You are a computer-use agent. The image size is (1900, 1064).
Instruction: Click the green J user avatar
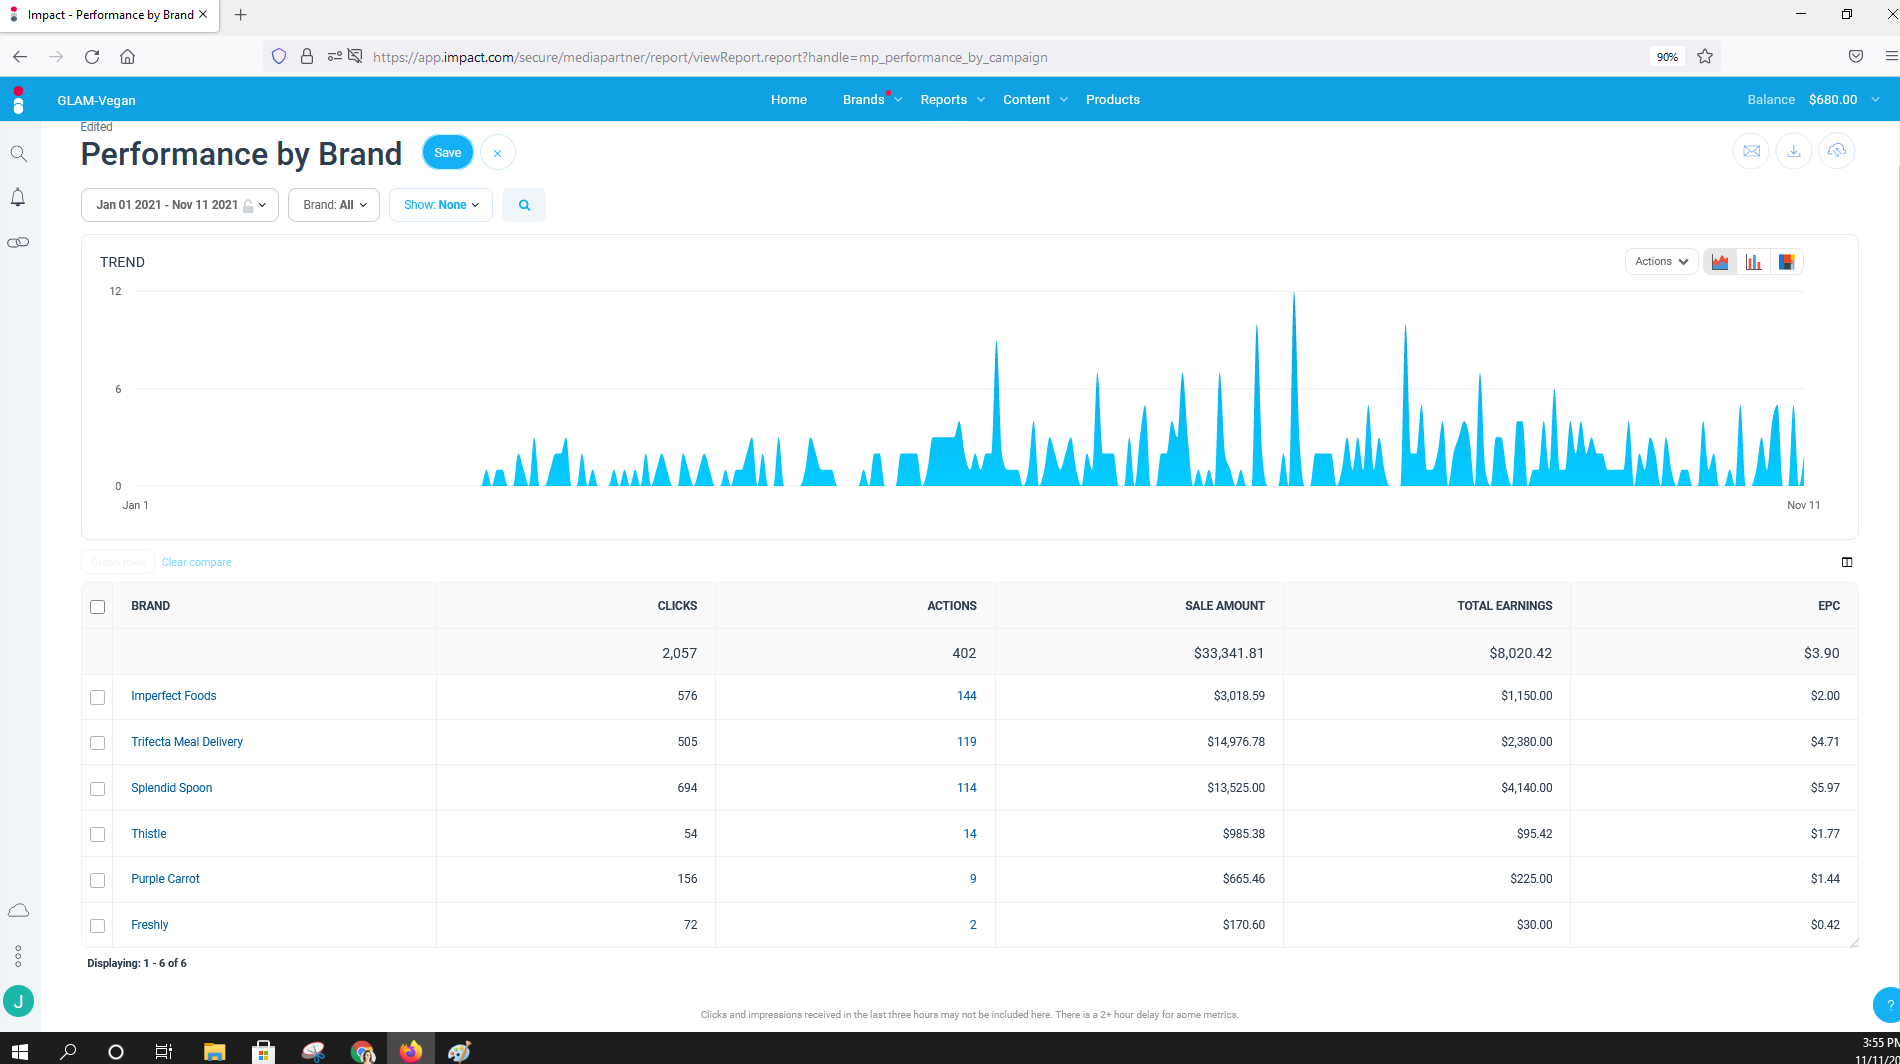(x=18, y=1001)
